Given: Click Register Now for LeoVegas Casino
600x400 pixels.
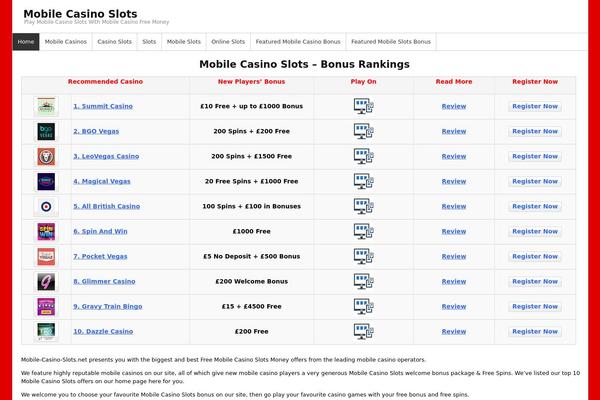Looking at the screenshot, I should (535, 156).
